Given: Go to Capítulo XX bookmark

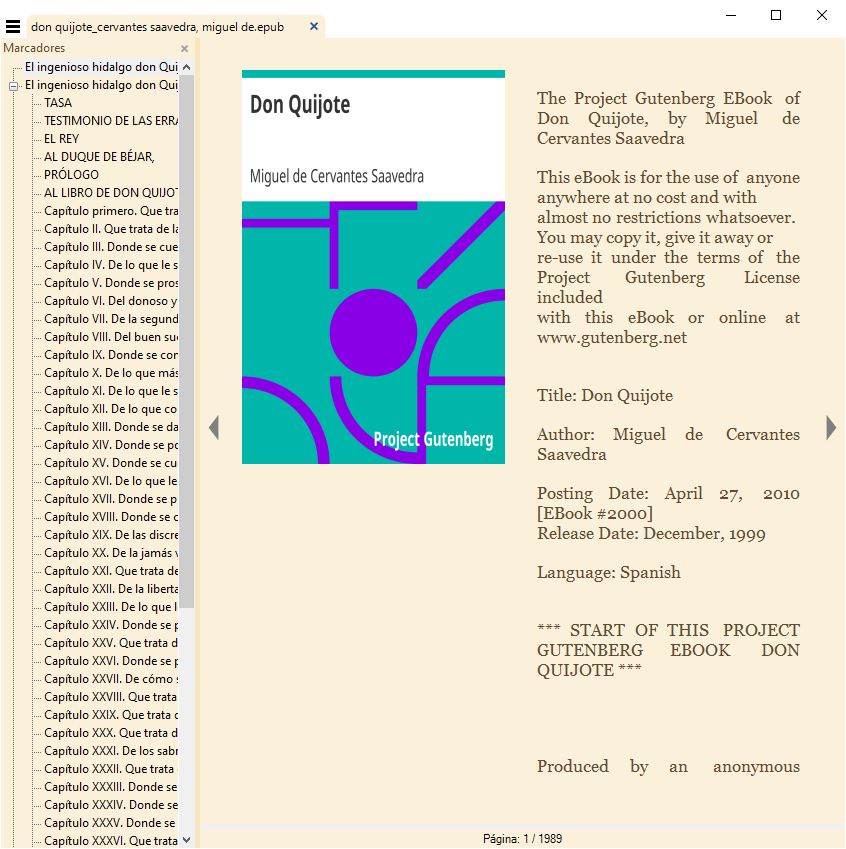Looking at the screenshot, I should pyautogui.click(x=110, y=553).
